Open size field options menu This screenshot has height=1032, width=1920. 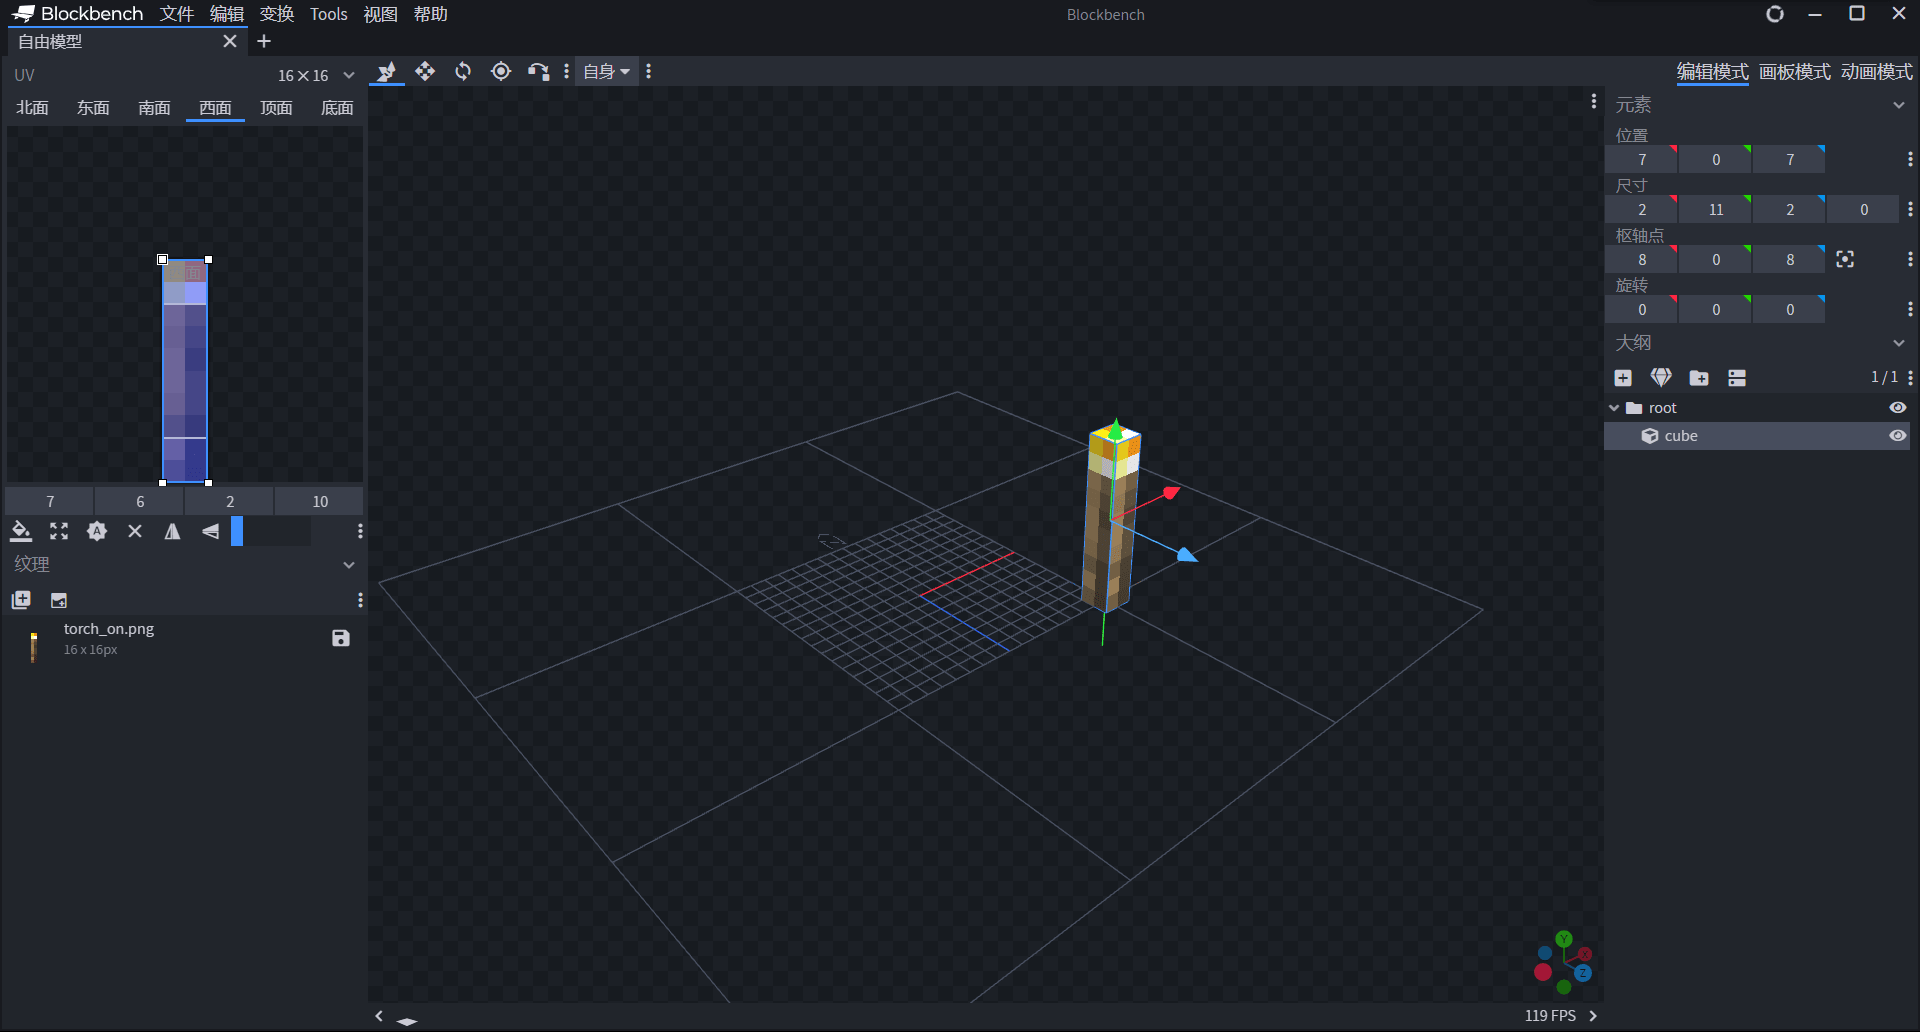[1910, 210]
